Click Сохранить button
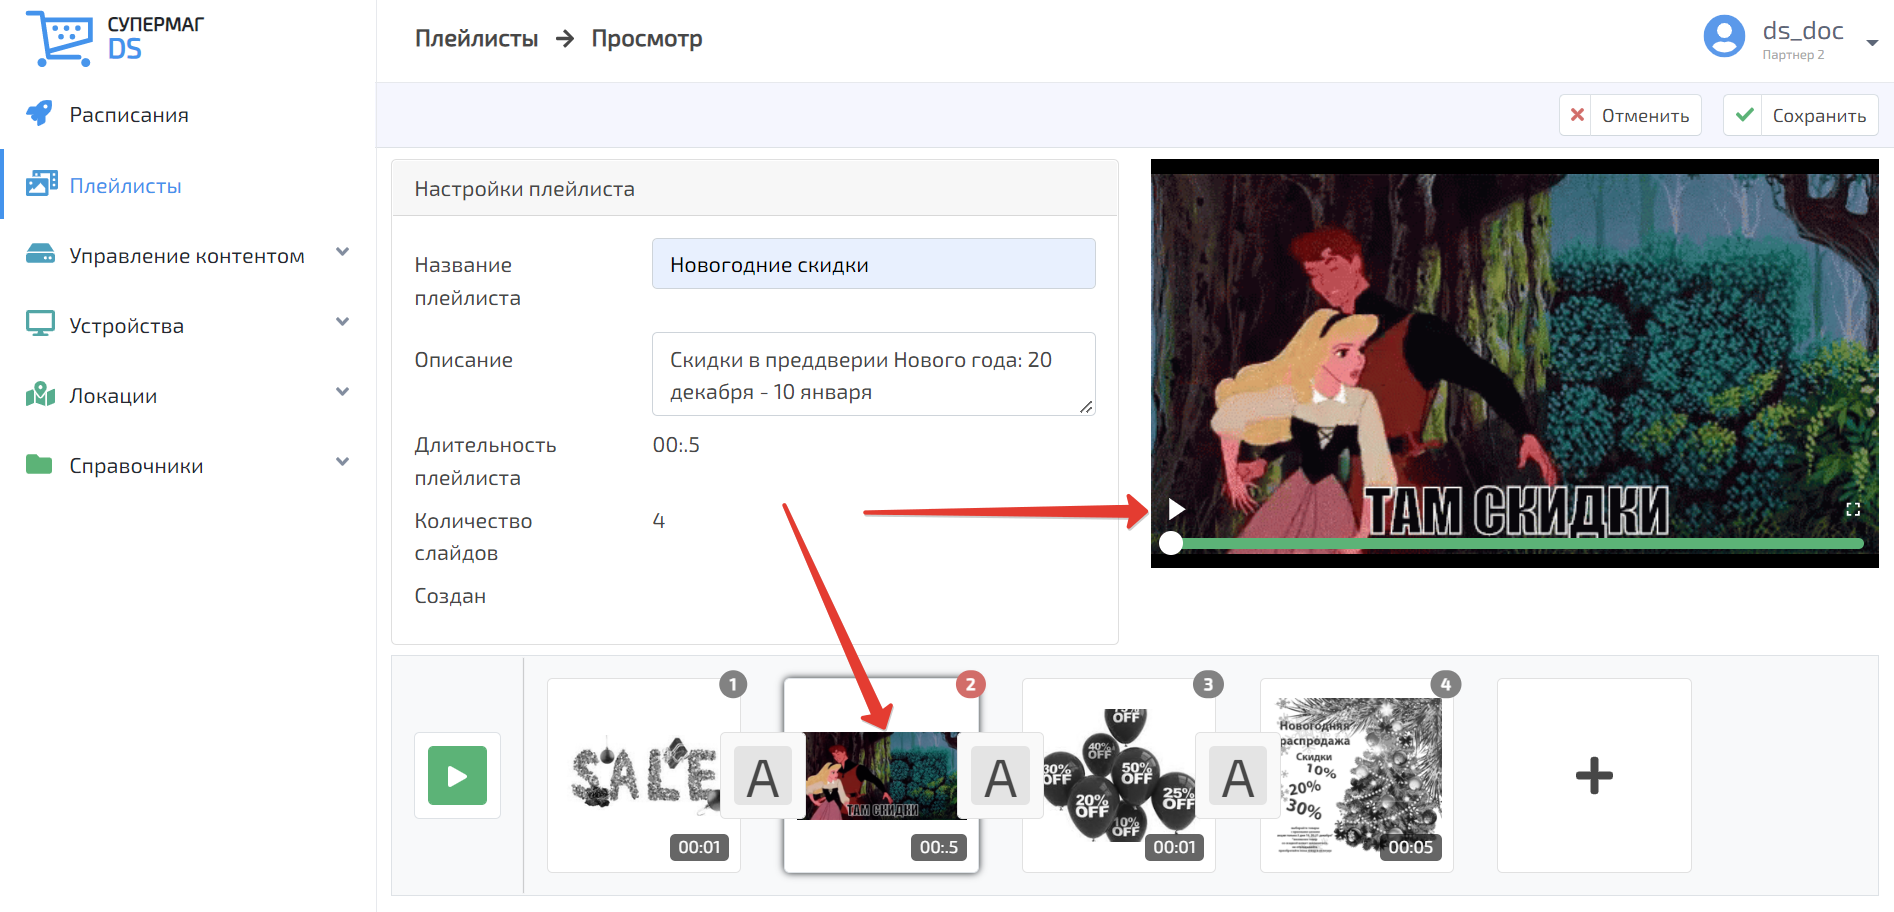This screenshot has width=1894, height=912. [x=1800, y=115]
